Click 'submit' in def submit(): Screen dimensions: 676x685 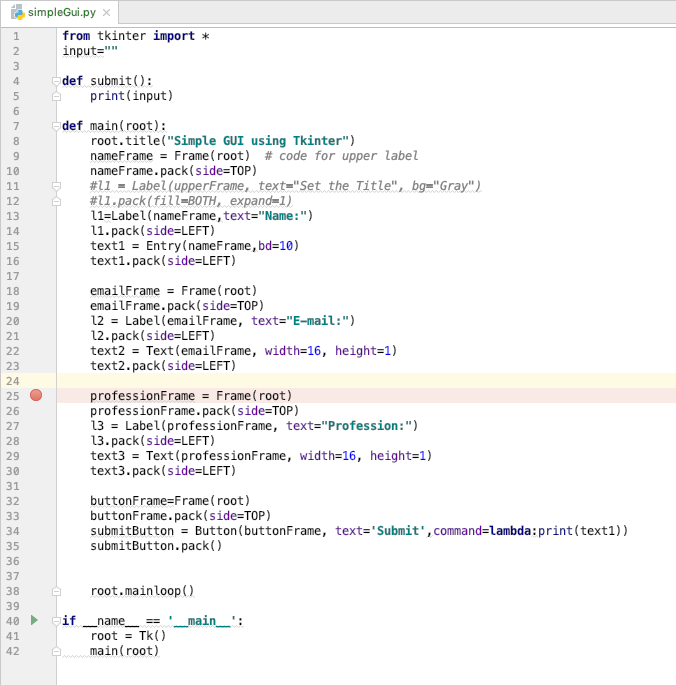pos(111,81)
